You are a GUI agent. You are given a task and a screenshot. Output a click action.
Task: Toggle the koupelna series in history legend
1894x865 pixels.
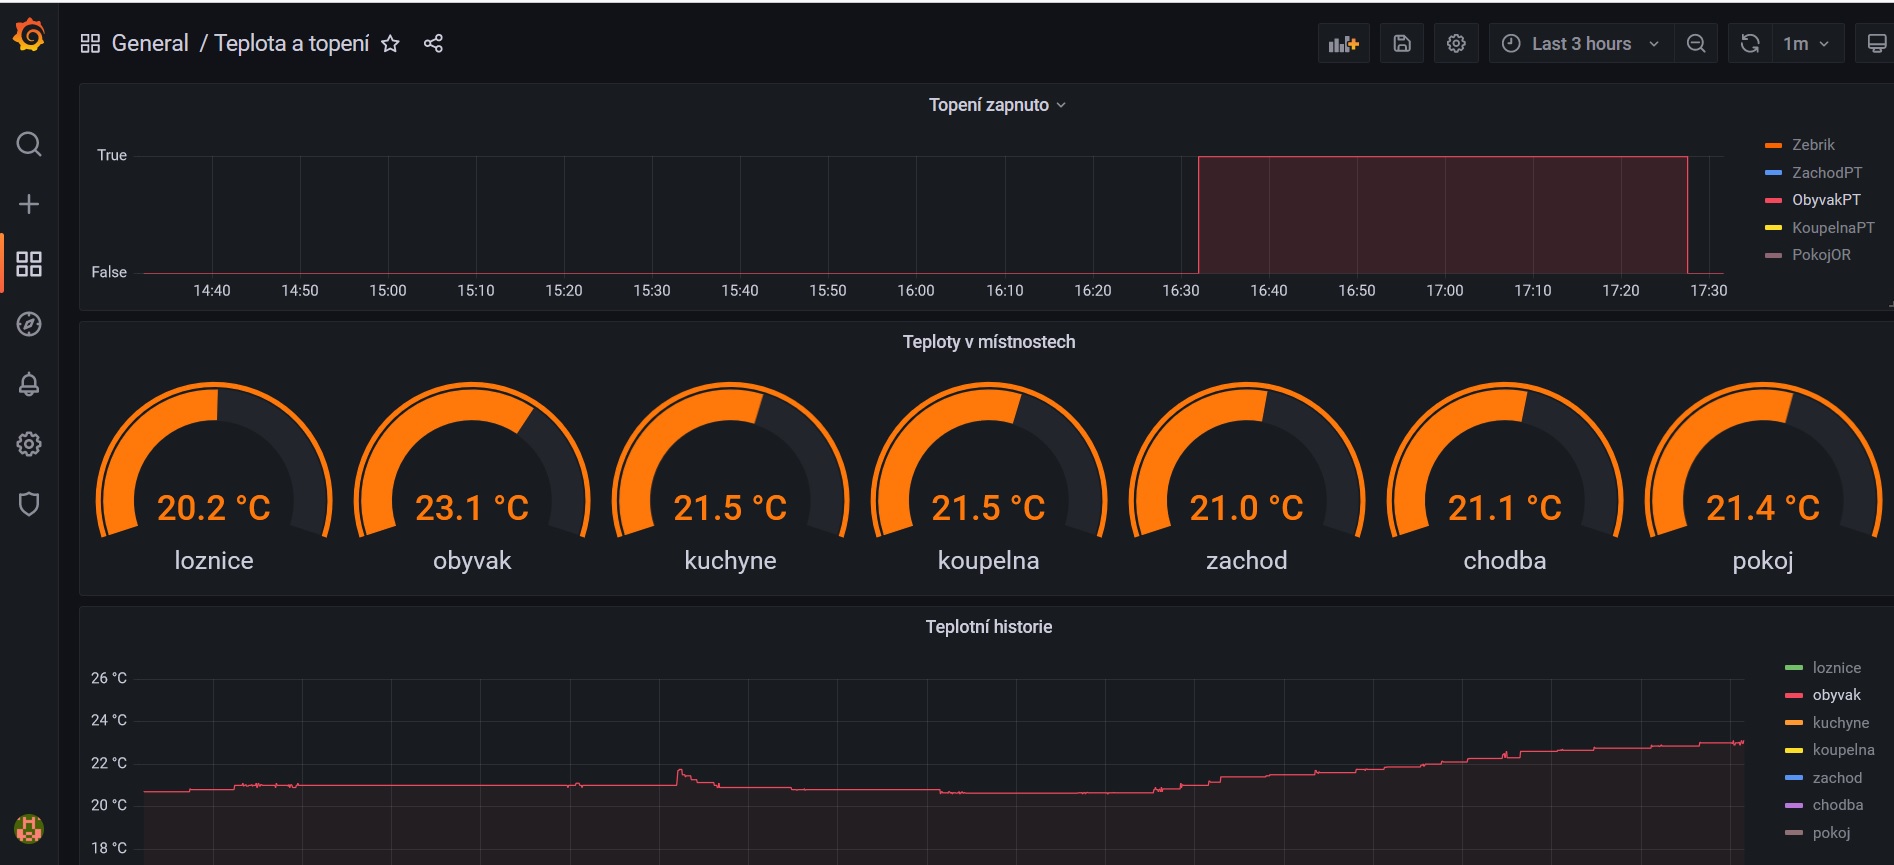(x=1844, y=750)
